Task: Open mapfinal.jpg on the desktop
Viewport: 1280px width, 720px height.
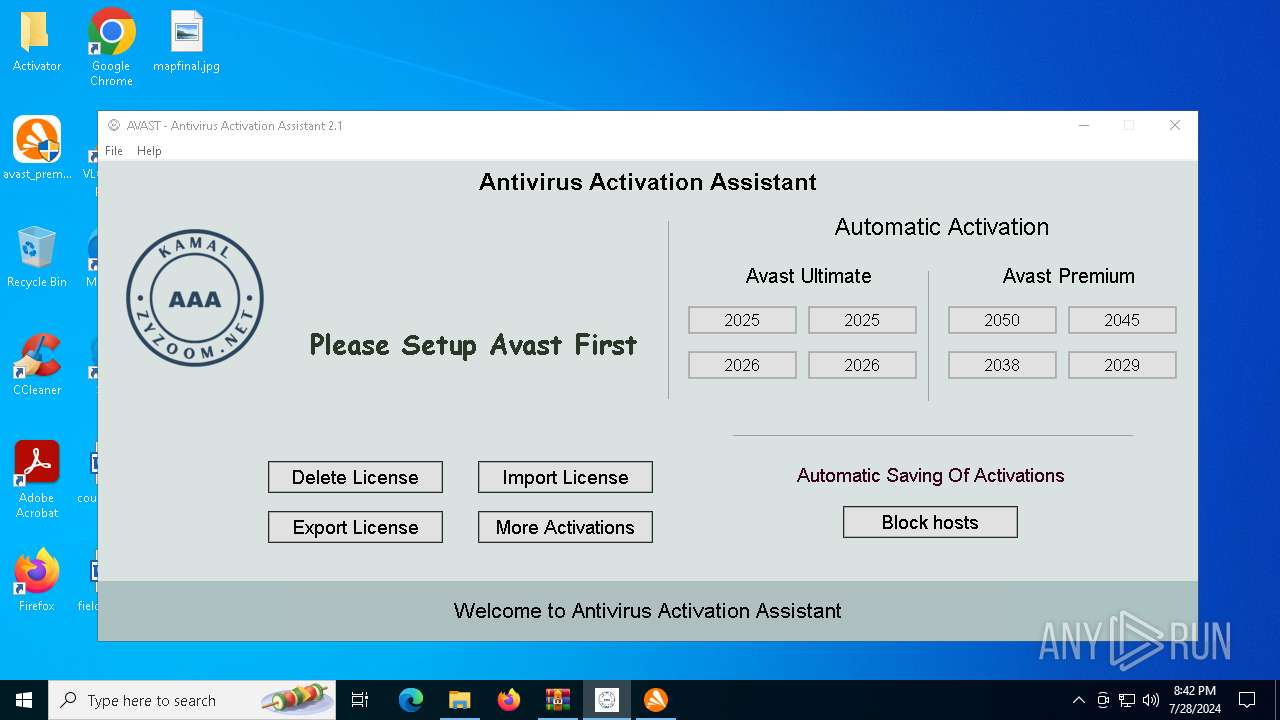Action: click(x=186, y=42)
